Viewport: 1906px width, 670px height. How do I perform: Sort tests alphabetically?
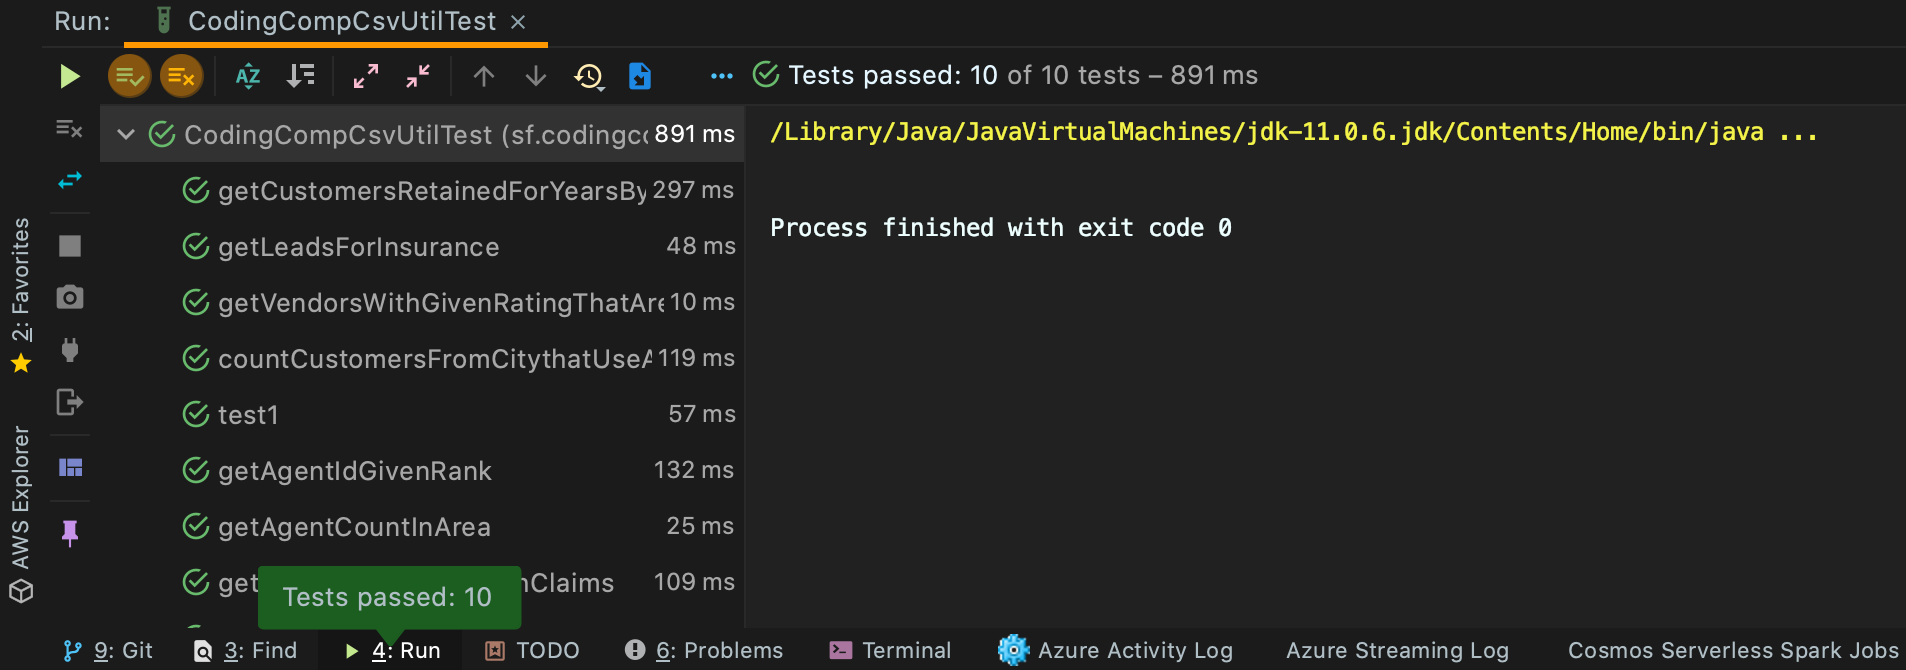248,76
